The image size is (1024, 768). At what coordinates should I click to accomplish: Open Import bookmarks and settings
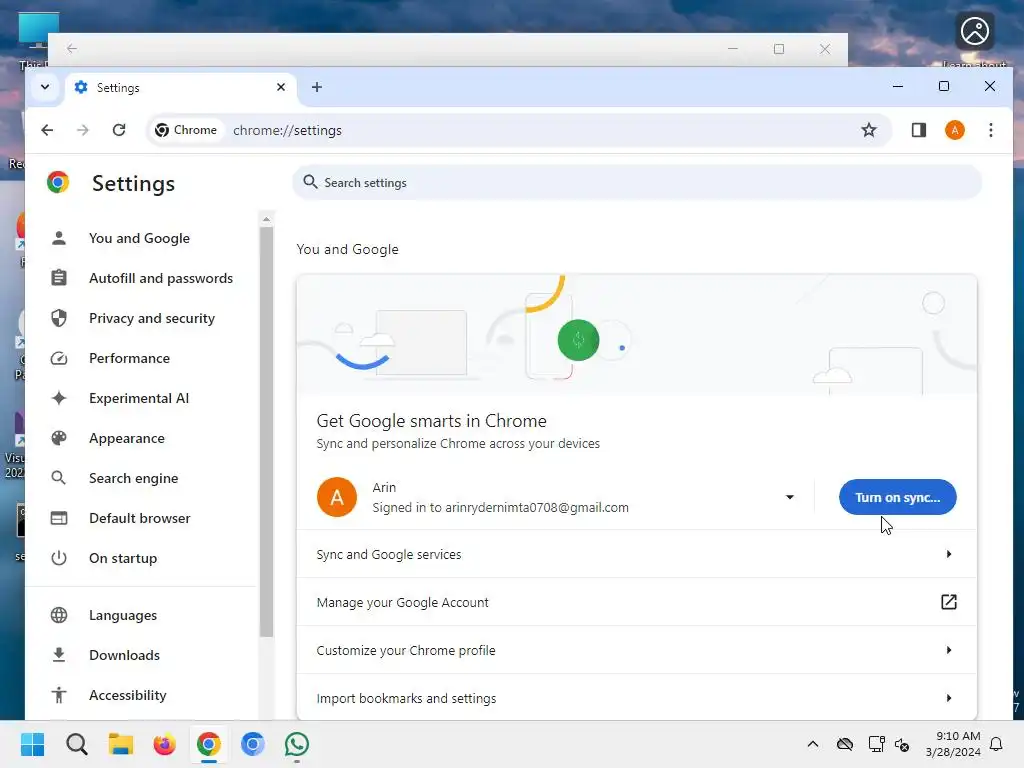[637, 698]
